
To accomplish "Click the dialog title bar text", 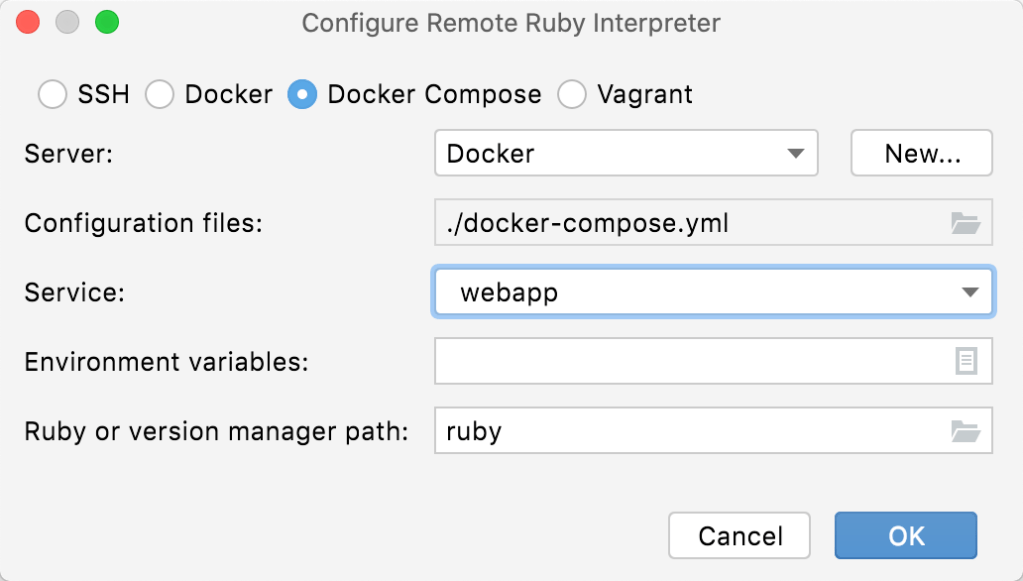I will coord(511,22).
